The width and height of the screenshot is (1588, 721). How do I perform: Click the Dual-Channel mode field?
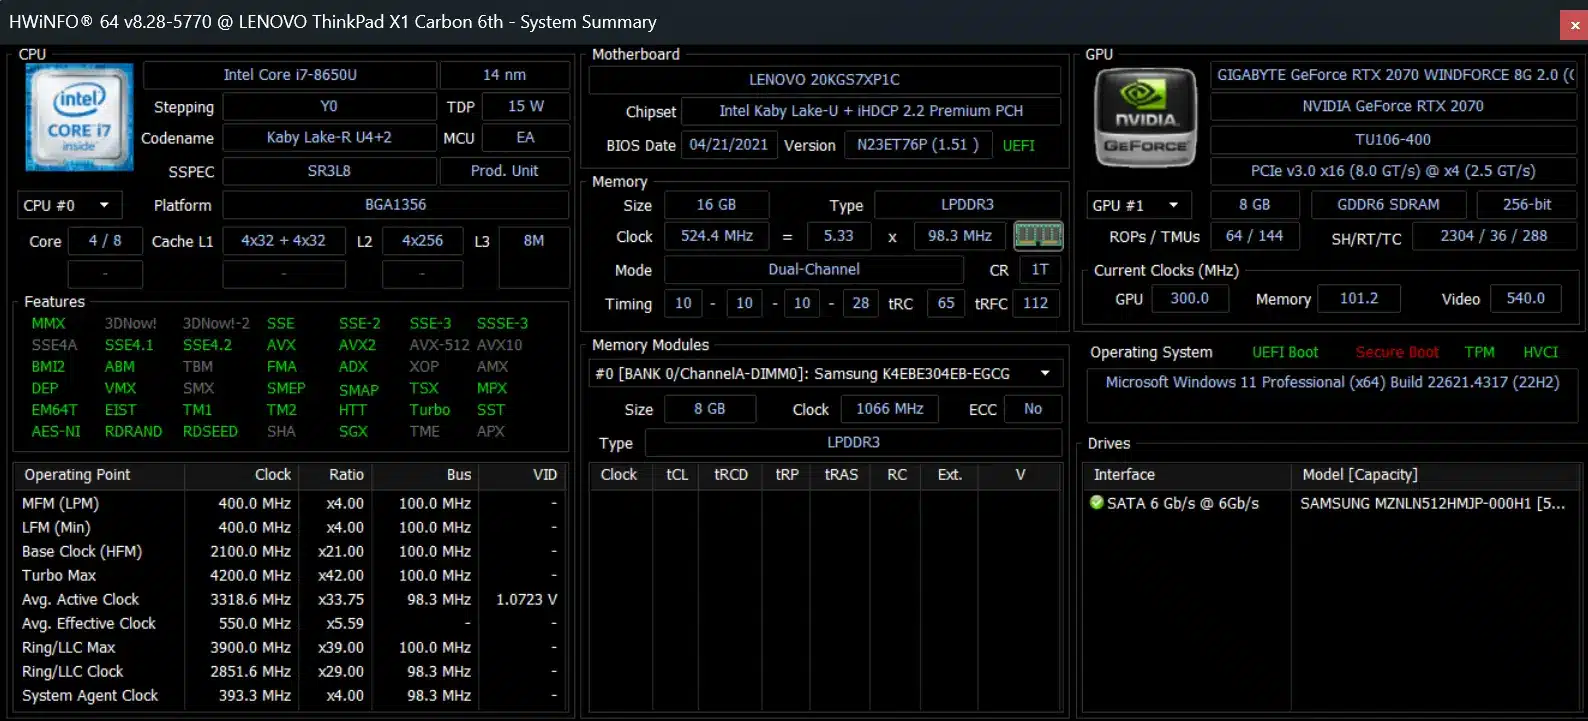pos(814,269)
